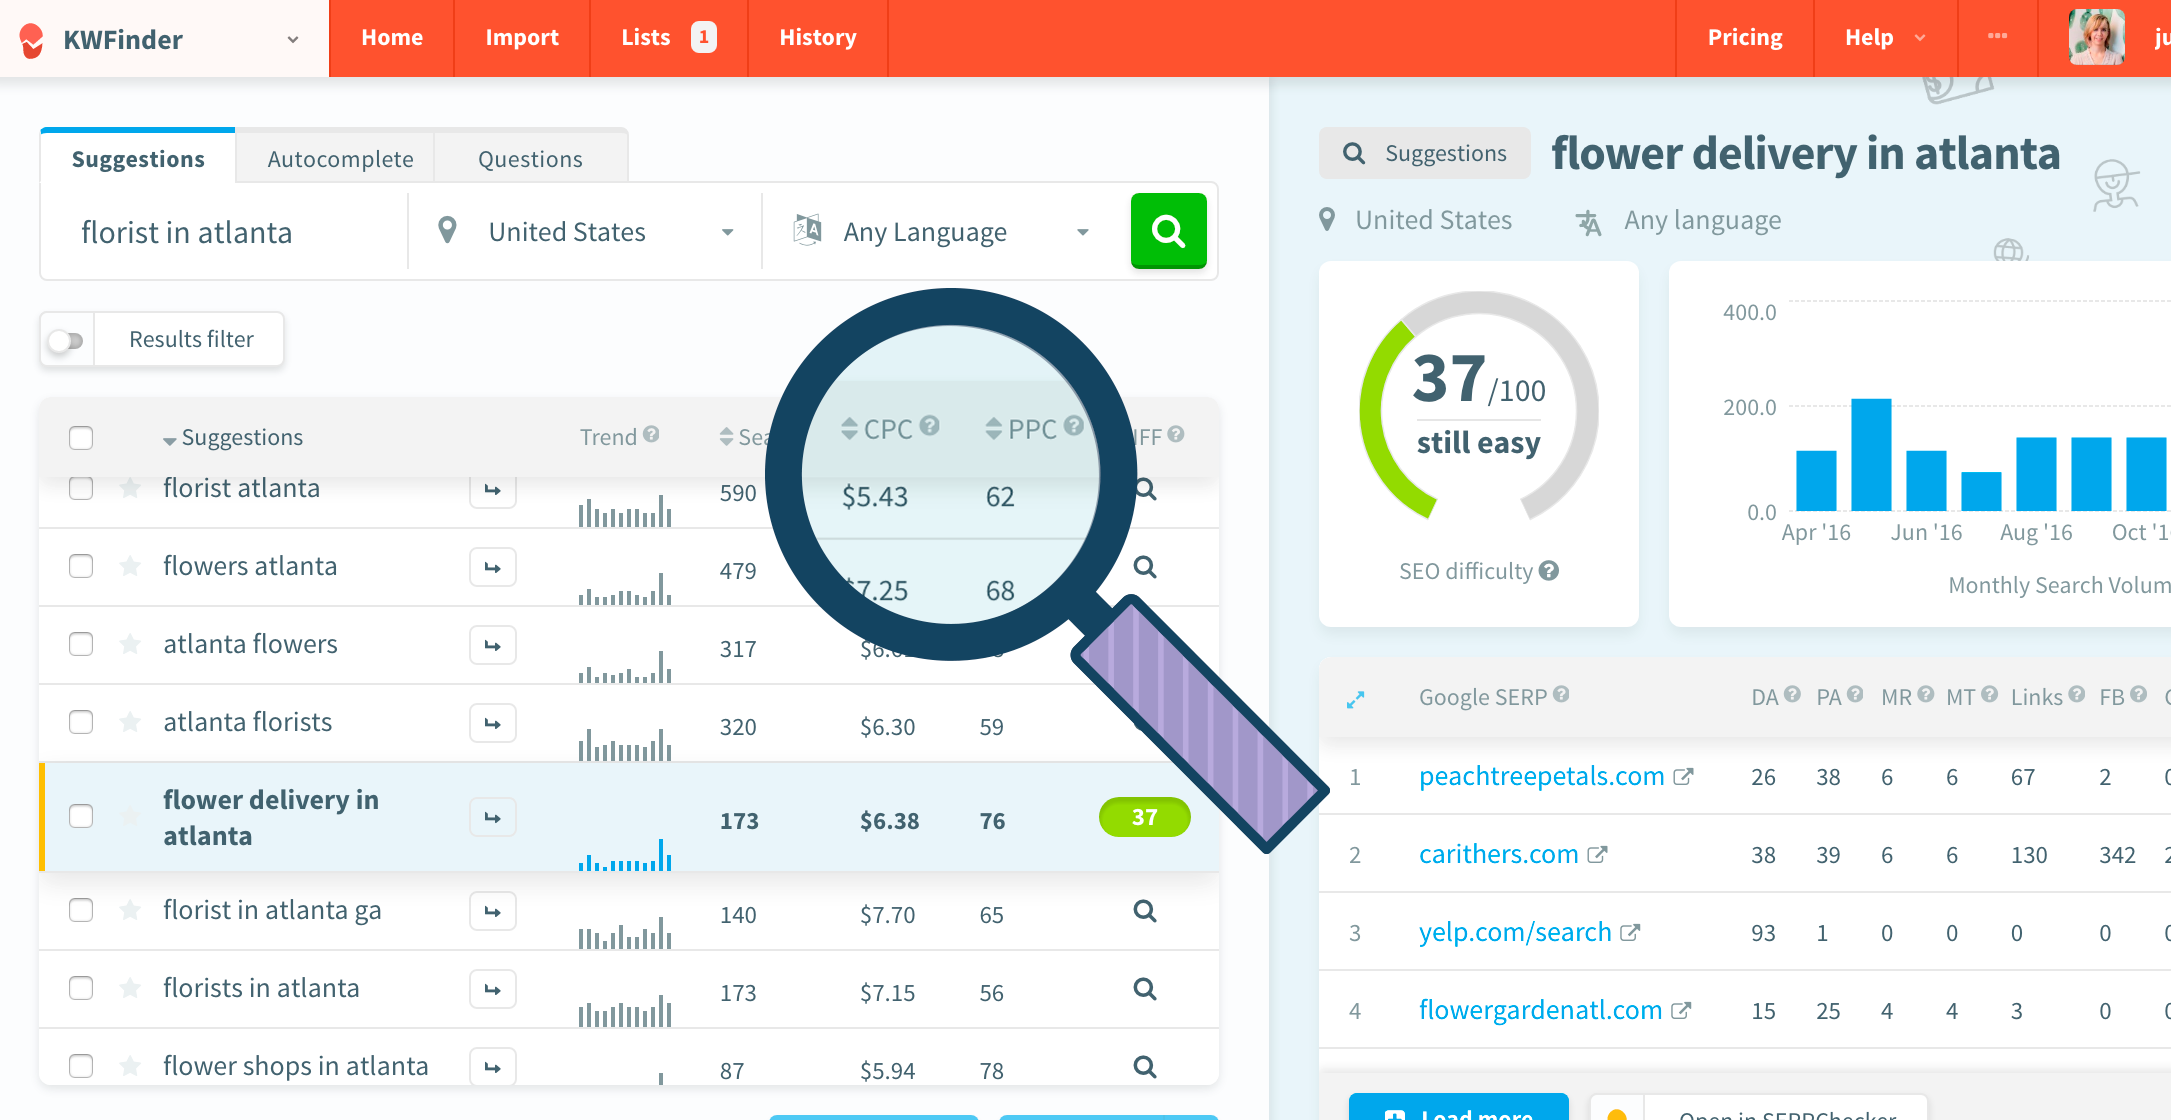The image size is (2171, 1120).
Task: Click the Google SERP help icon
Action: pyautogui.click(x=1561, y=694)
